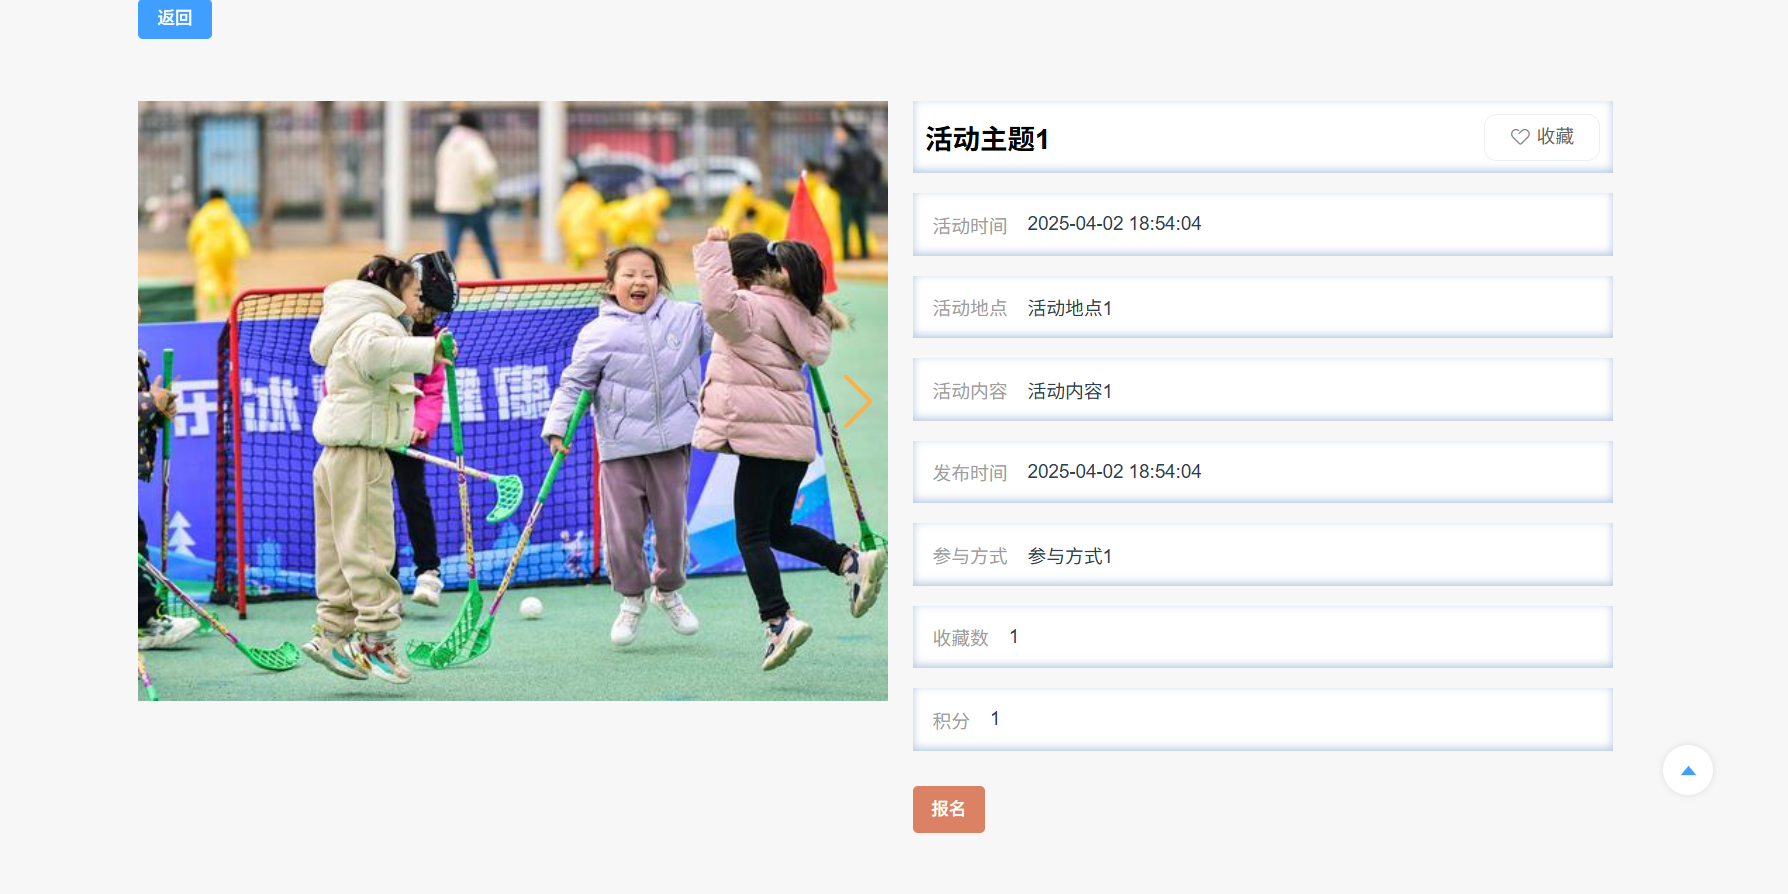Viewport: 1788px width, 894px height.
Task: Click the 发布时间 value 2025-04-02 18:54:04
Action: (1114, 472)
